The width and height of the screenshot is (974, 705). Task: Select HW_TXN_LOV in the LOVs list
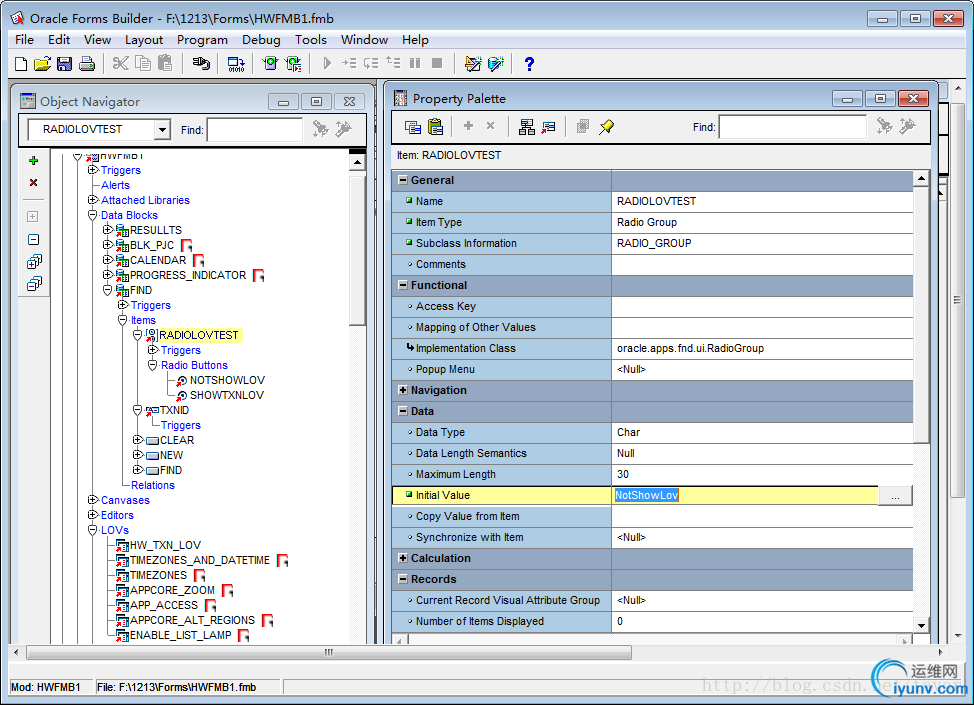point(165,545)
